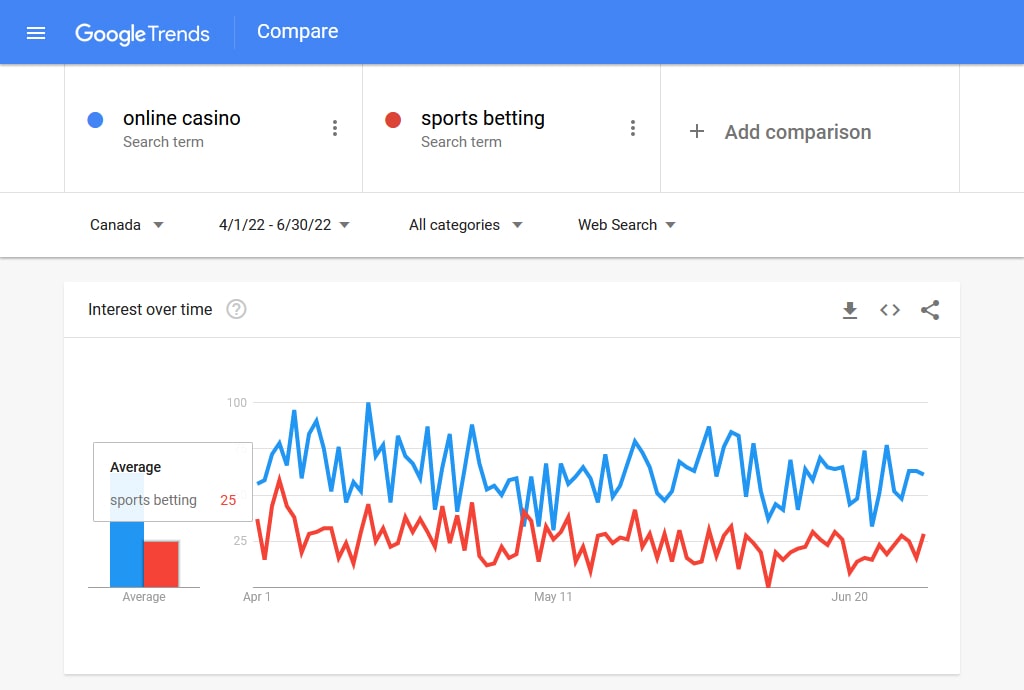Click the Compare header label
The image size is (1024, 690).
[297, 31]
